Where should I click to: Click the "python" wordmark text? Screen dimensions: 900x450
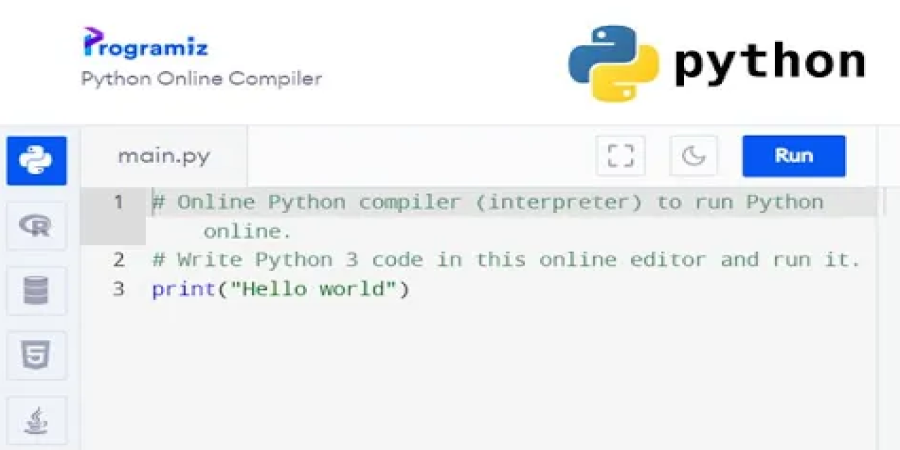770,64
